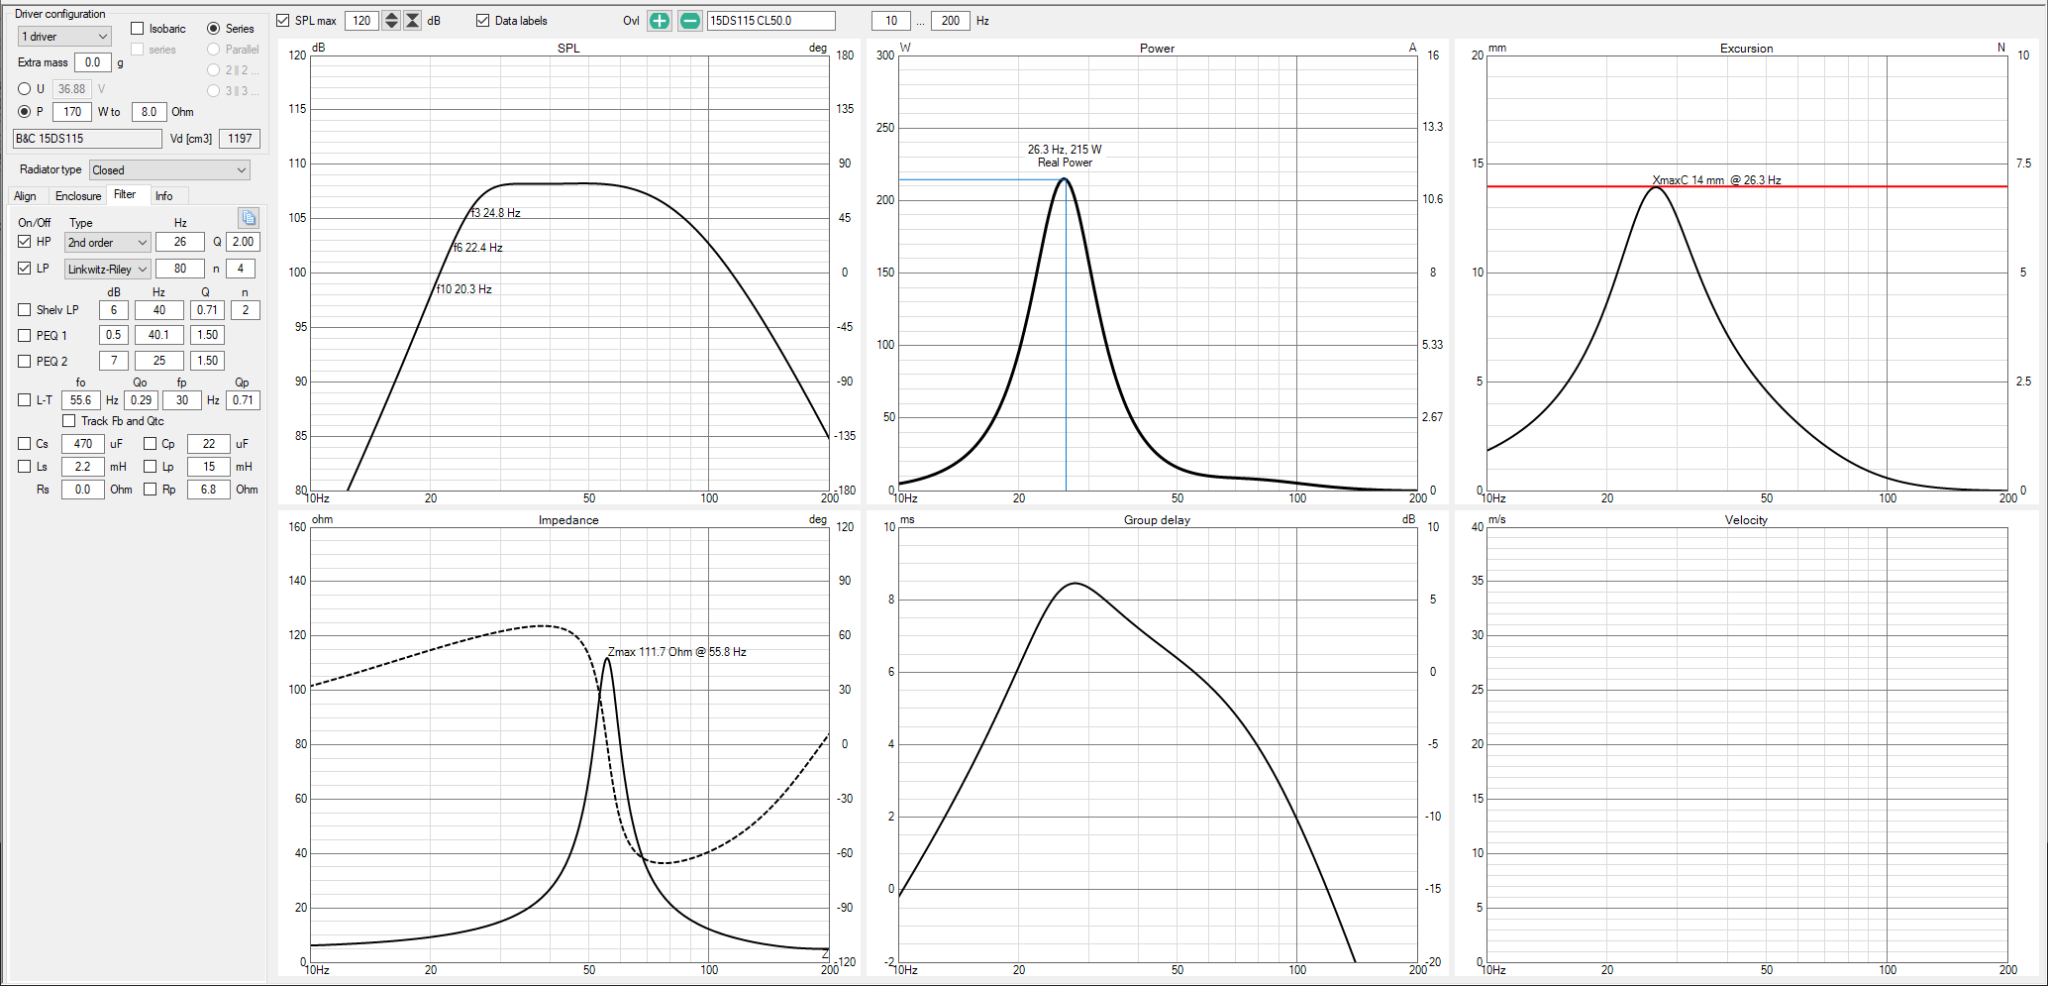Screen dimensions: 2048x986
Task: Click the Cs 470 uF field
Action: (x=83, y=444)
